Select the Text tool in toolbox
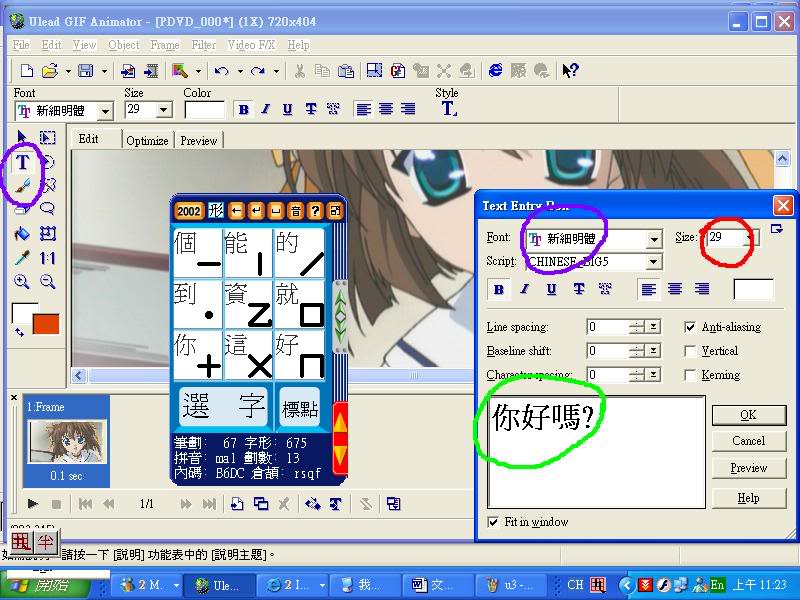 point(22,161)
